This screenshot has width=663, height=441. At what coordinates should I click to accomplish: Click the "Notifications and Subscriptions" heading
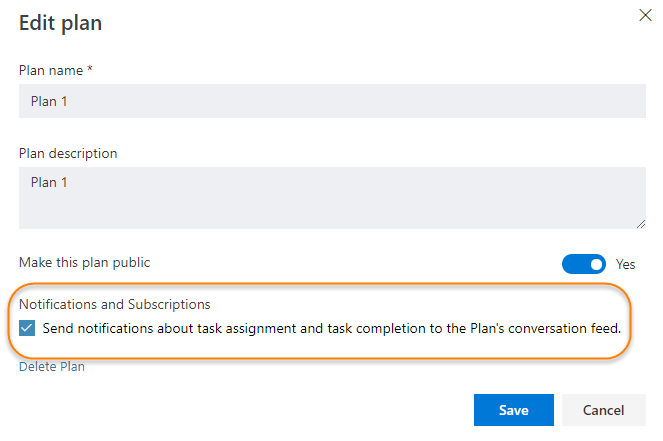(x=115, y=304)
